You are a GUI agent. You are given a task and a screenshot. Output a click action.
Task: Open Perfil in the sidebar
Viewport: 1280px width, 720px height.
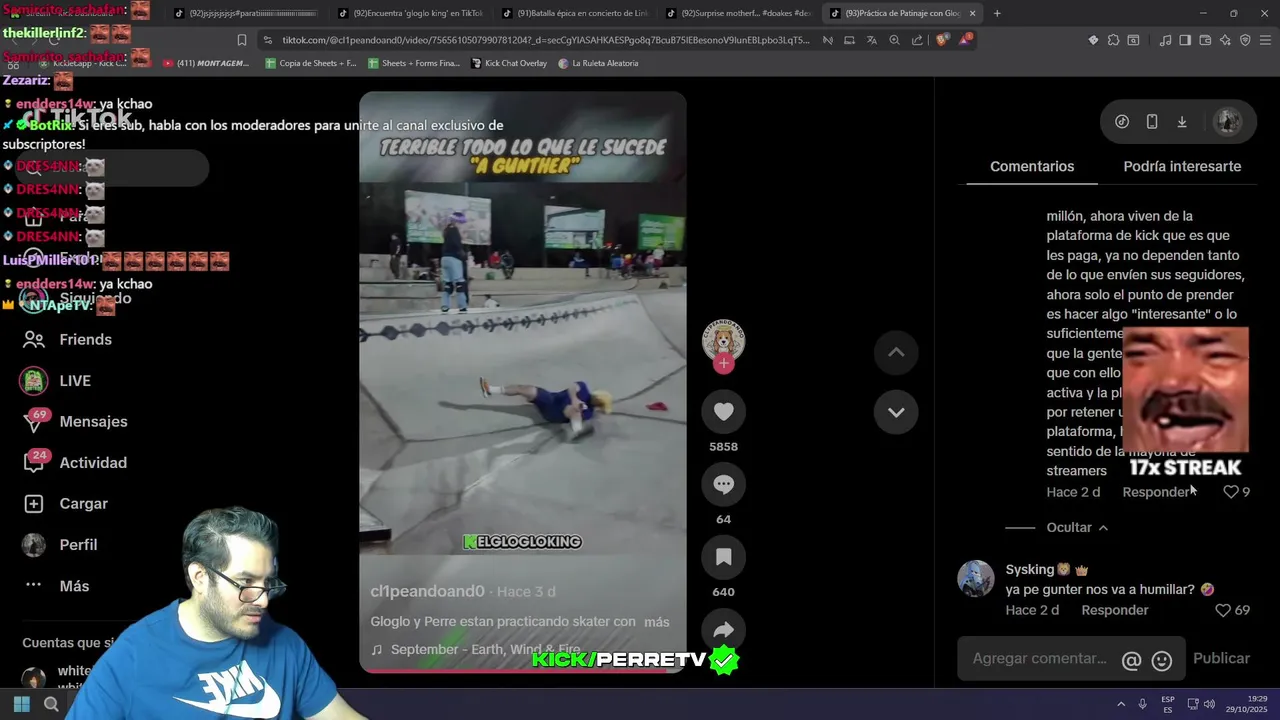tap(61, 545)
